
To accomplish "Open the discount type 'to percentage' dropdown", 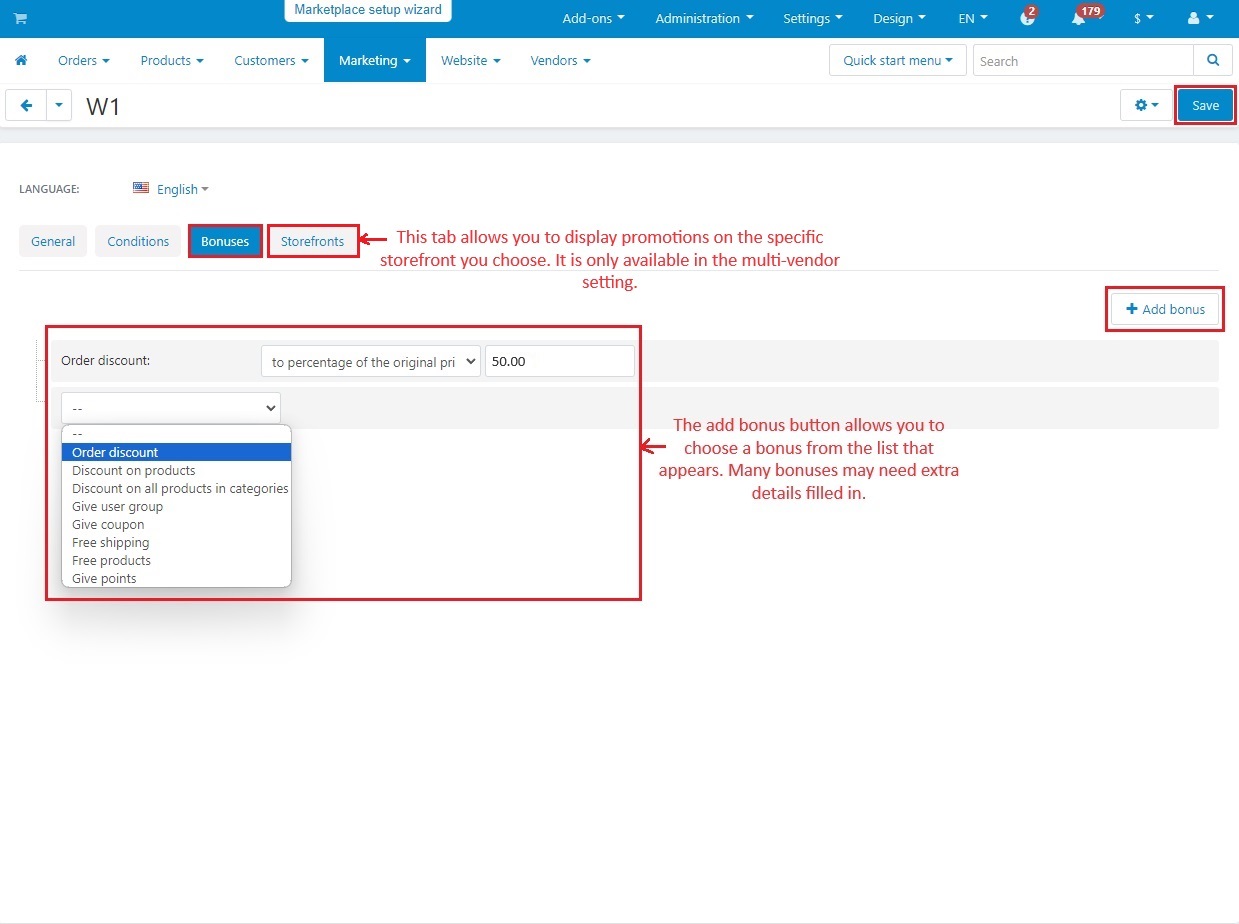I will (x=371, y=361).
